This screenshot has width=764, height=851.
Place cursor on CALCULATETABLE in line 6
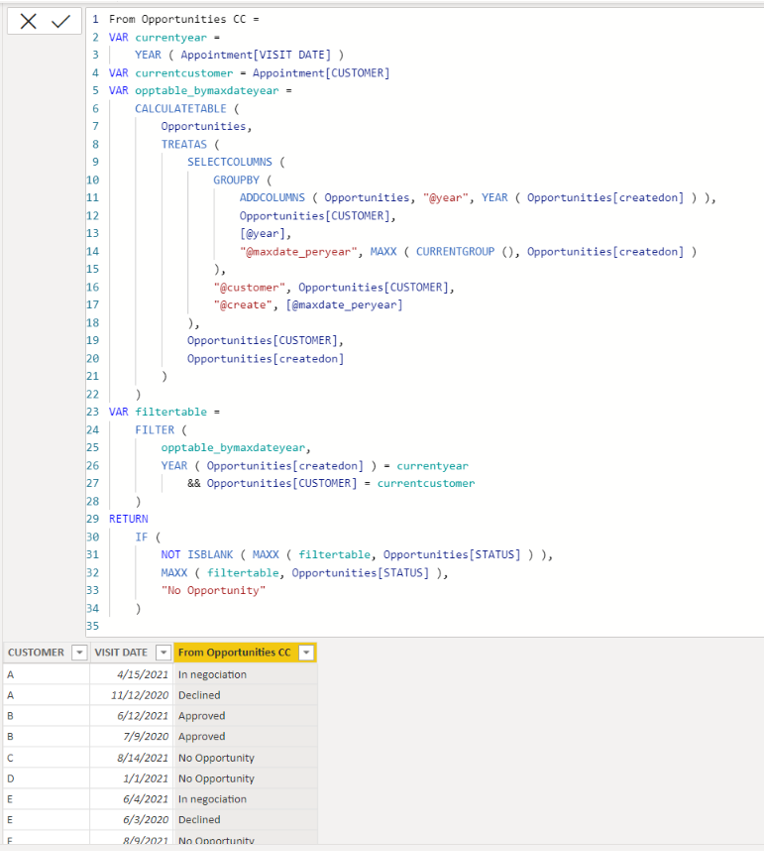(181, 109)
